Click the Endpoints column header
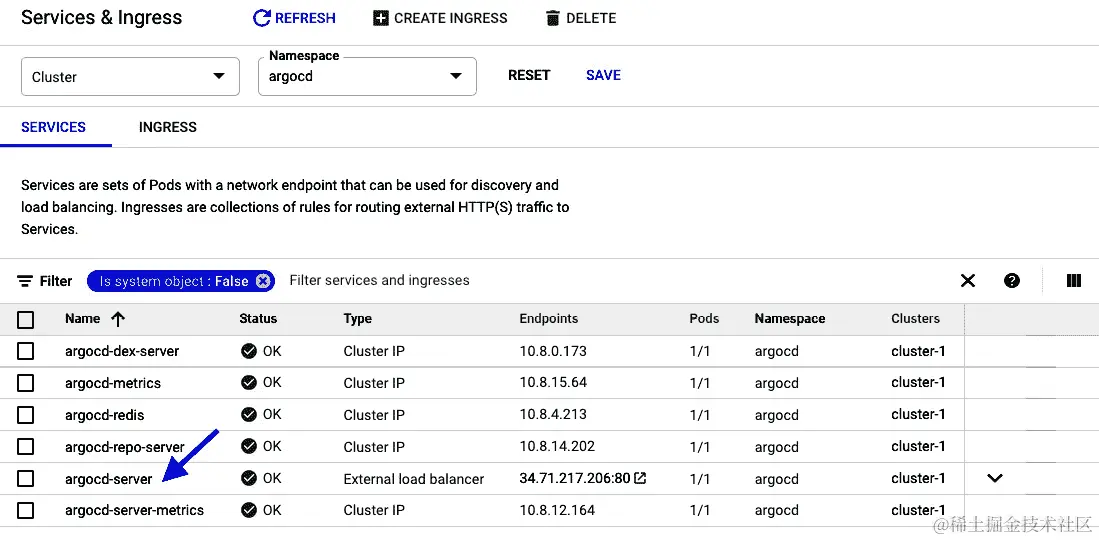The image size is (1099, 541). pyautogui.click(x=549, y=319)
